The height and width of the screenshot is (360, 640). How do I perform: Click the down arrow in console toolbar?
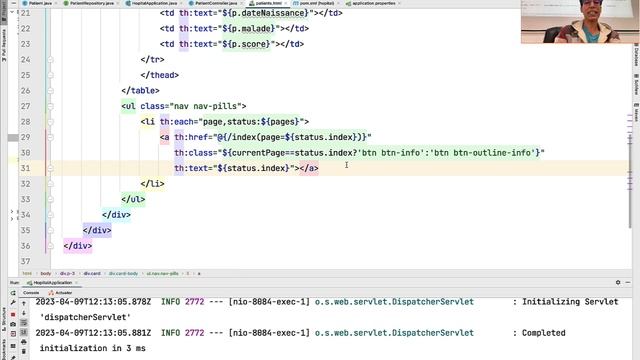pyautogui.click(x=24, y=313)
